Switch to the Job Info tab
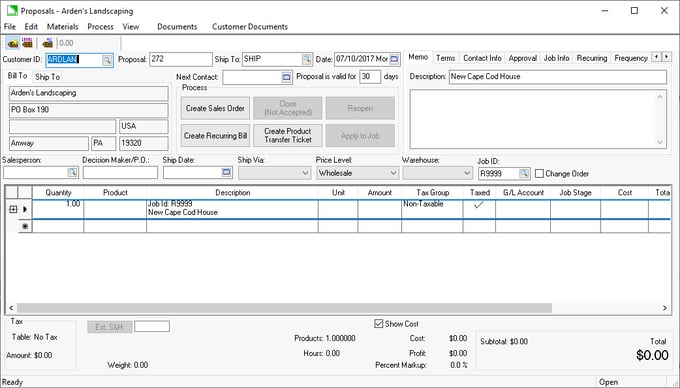 (556, 58)
